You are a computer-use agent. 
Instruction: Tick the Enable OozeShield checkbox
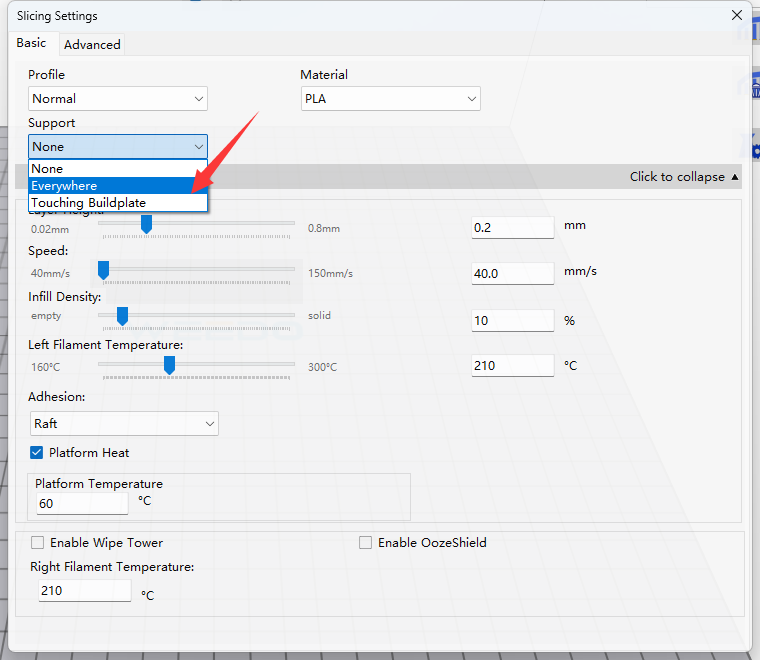coord(366,543)
